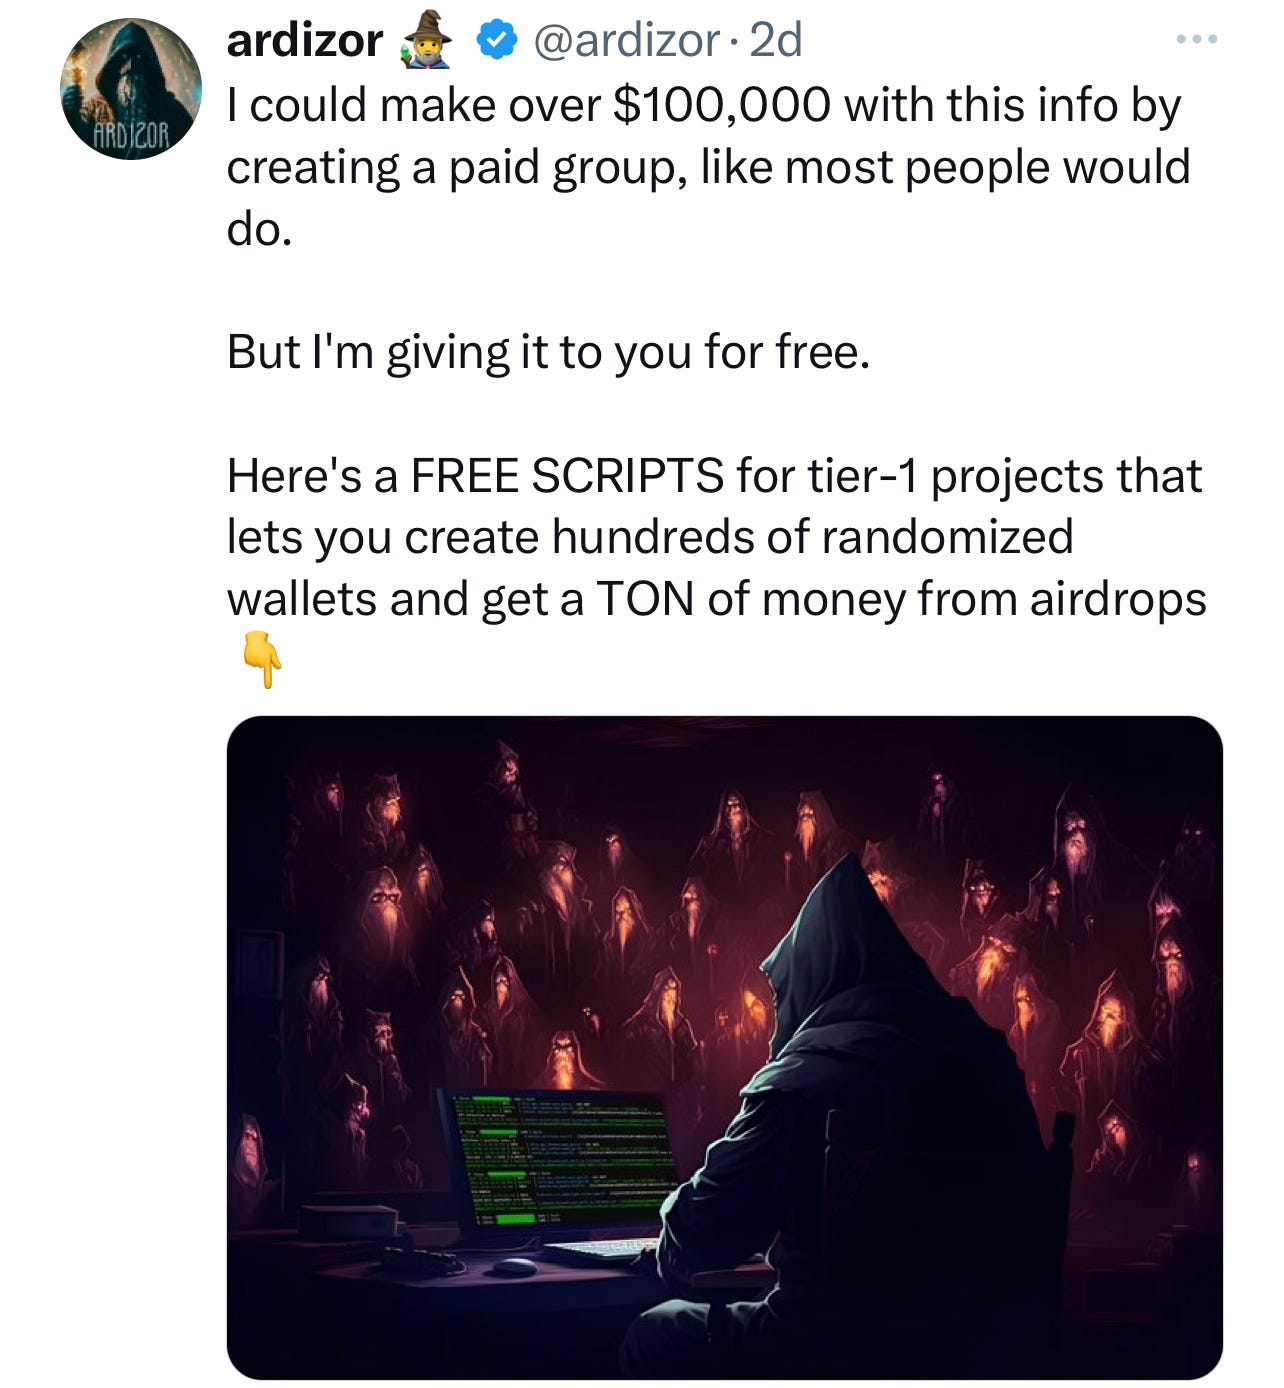The width and height of the screenshot is (1284, 1388).
Task: Open the @ardizor handle link
Action: 626,41
